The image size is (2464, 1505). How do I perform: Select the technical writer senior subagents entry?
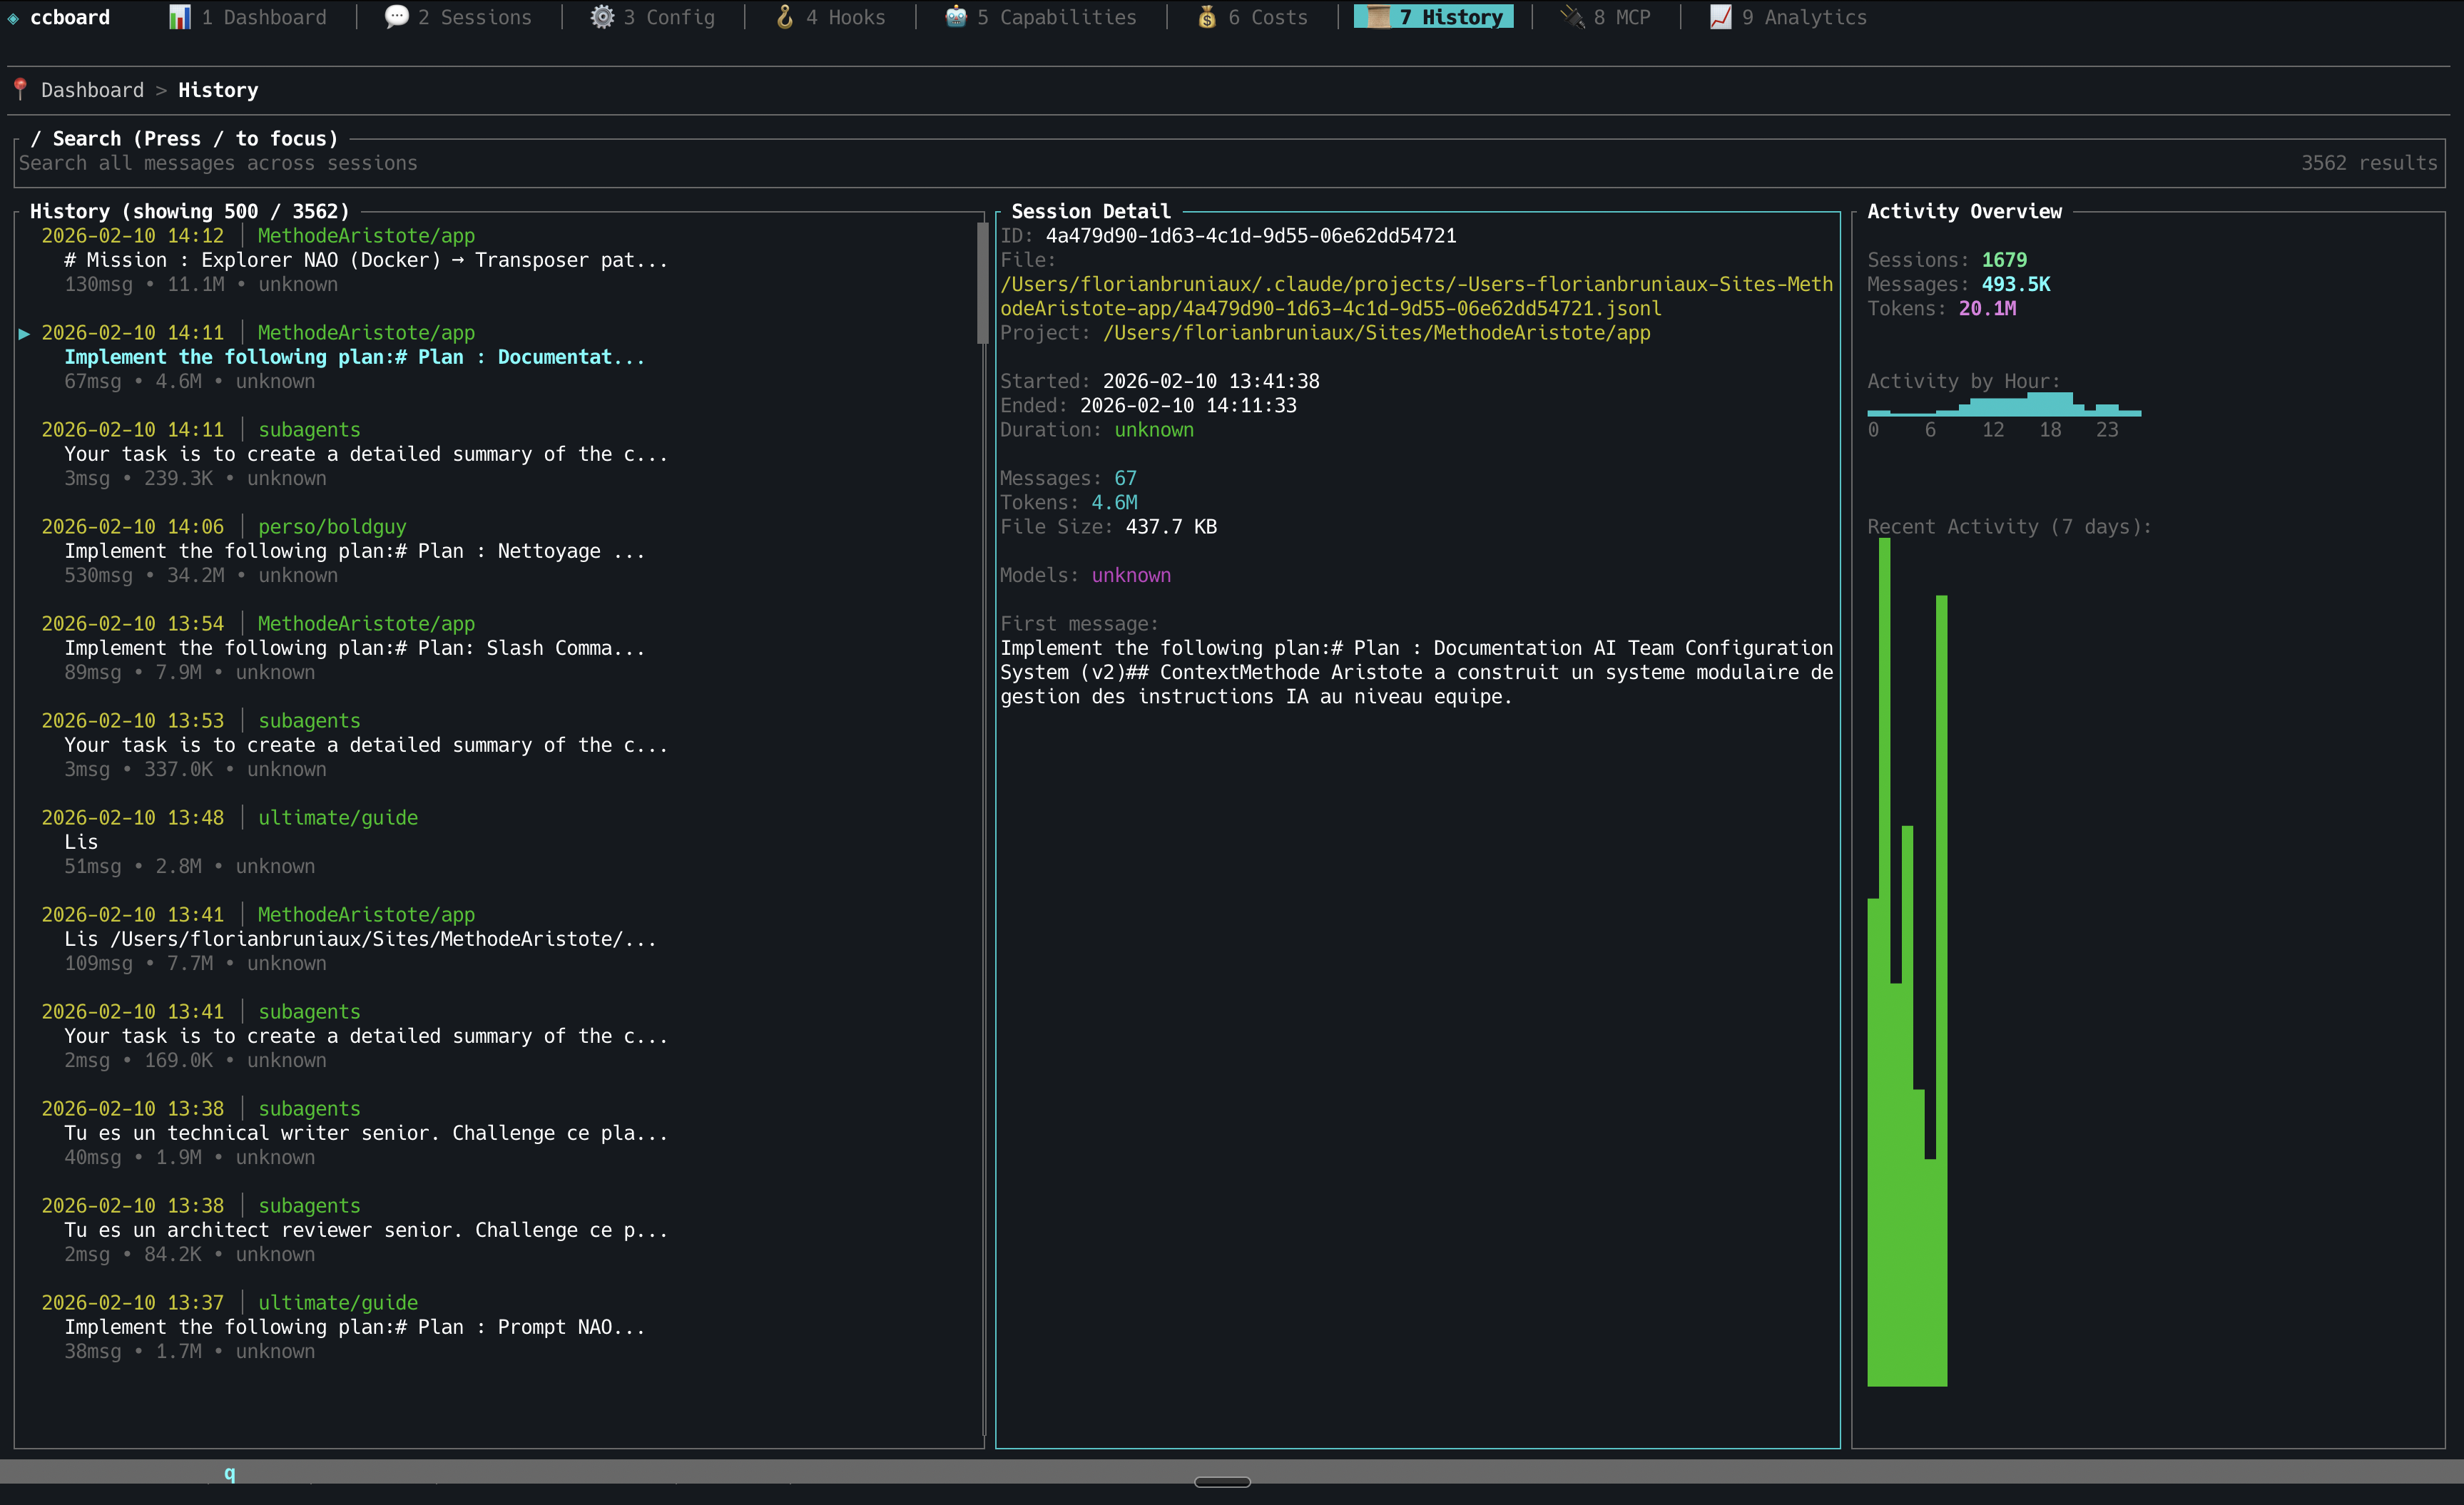click(365, 1133)
